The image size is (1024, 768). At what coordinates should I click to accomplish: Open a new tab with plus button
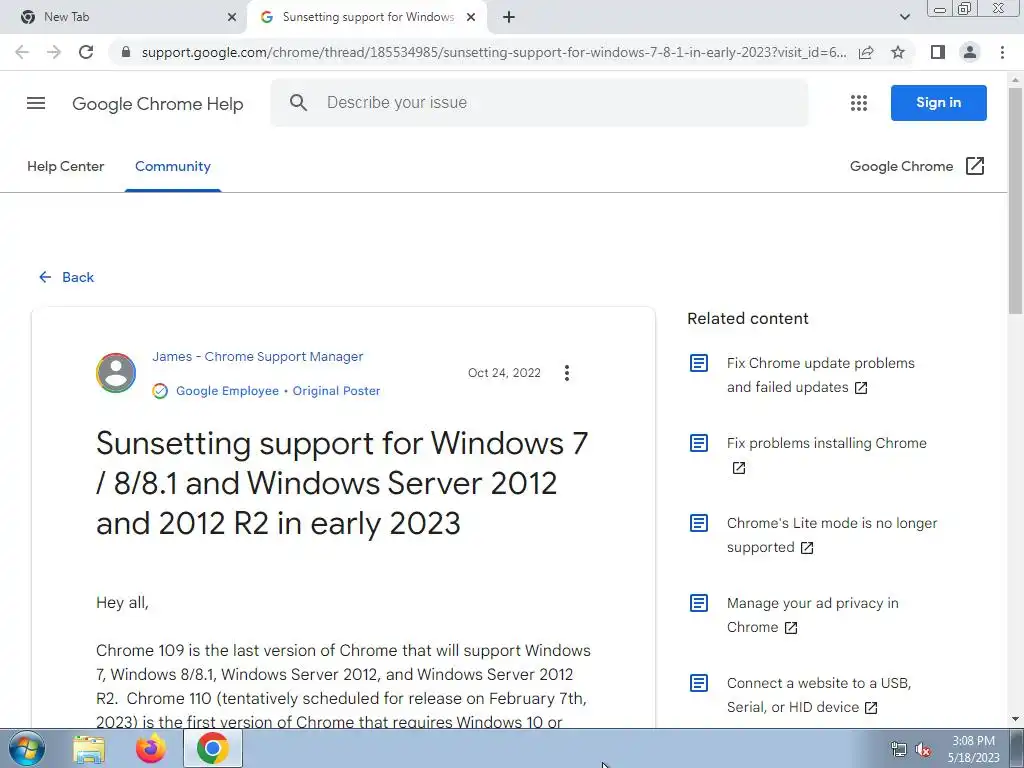click(509, 17)
